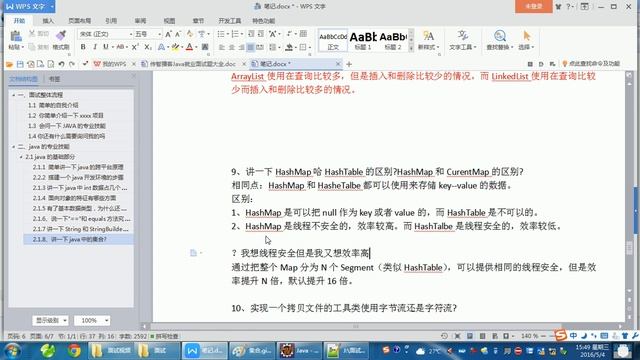This screenshot has width=640, height=360.
Task: Center align text
Action: point(231,47)
